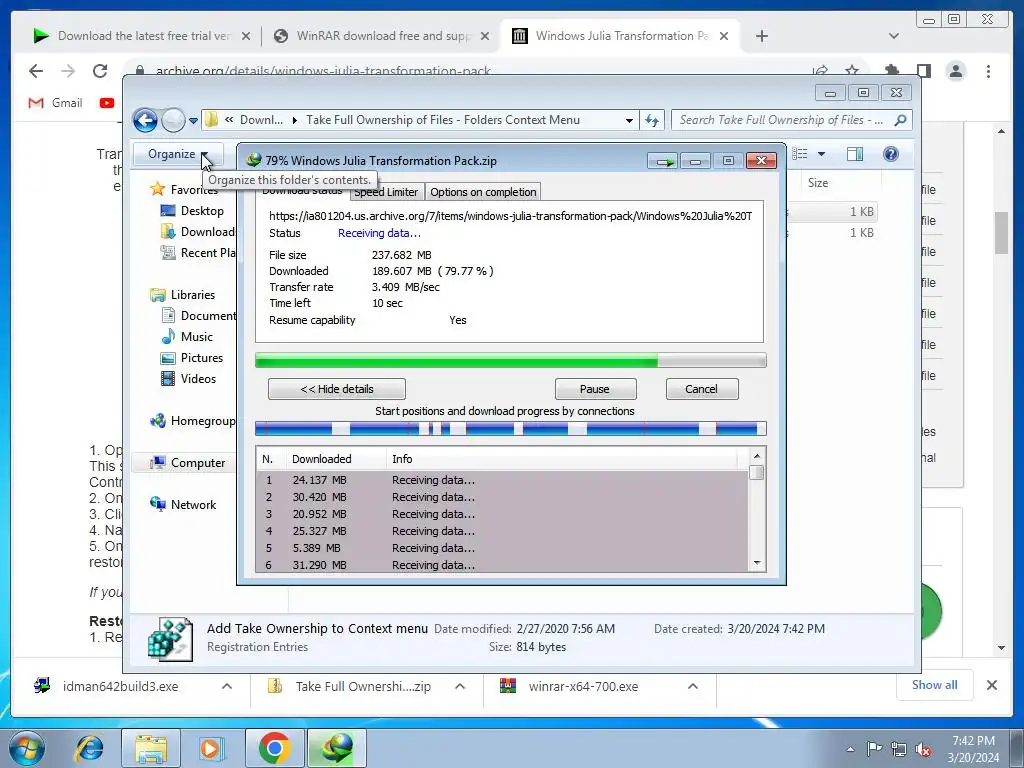
Task: Open Explorer help question mark icon
Action: click(x=890, y=154)
